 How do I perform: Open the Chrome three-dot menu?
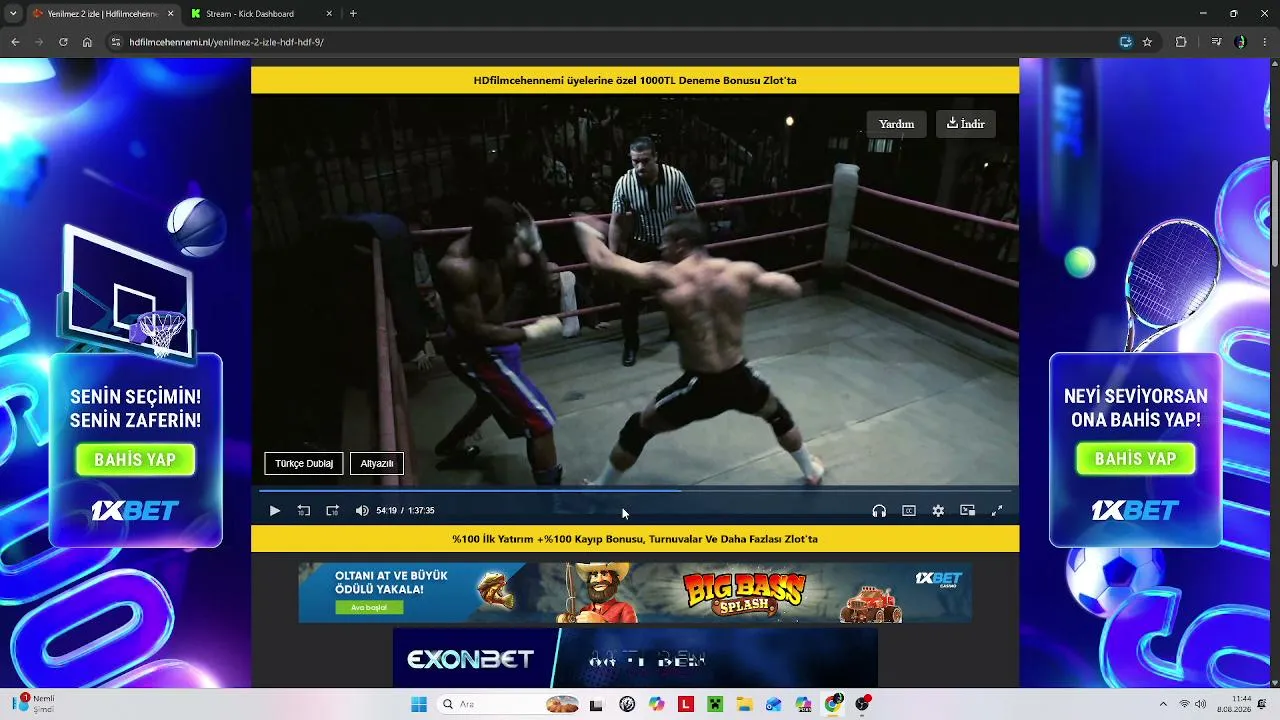1265,42
